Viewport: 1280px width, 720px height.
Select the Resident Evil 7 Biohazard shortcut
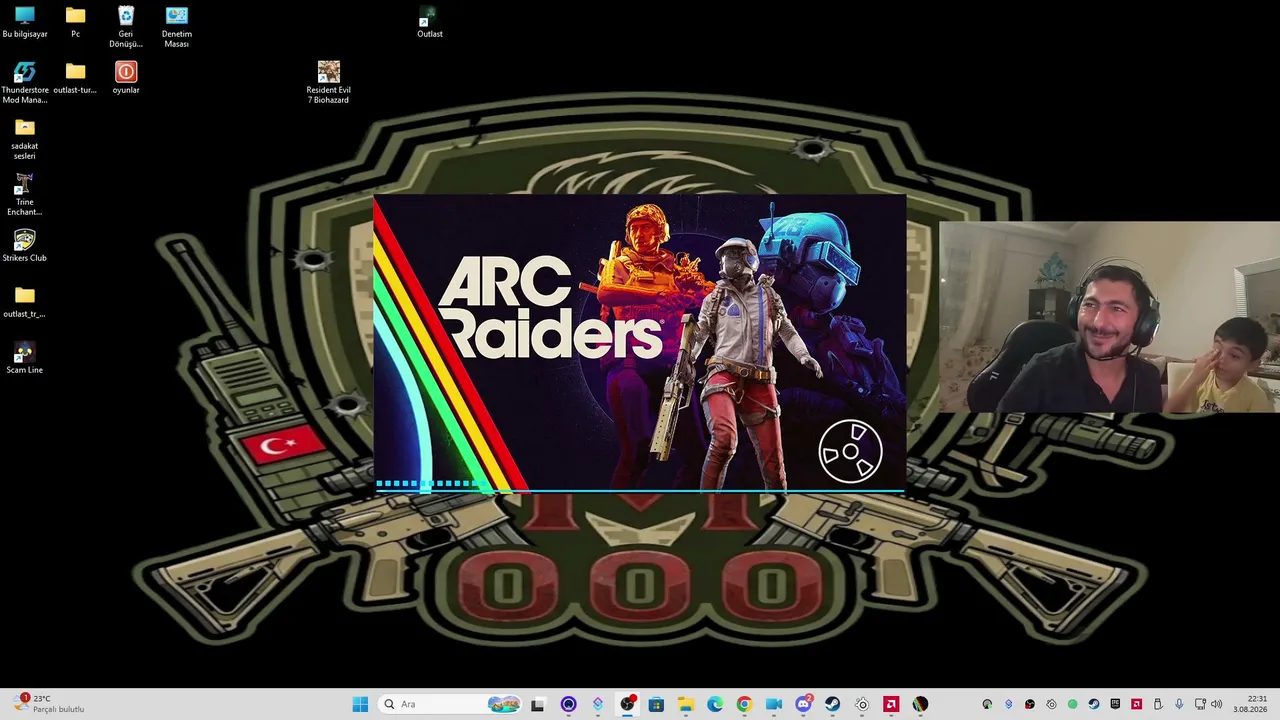(329, 83)
